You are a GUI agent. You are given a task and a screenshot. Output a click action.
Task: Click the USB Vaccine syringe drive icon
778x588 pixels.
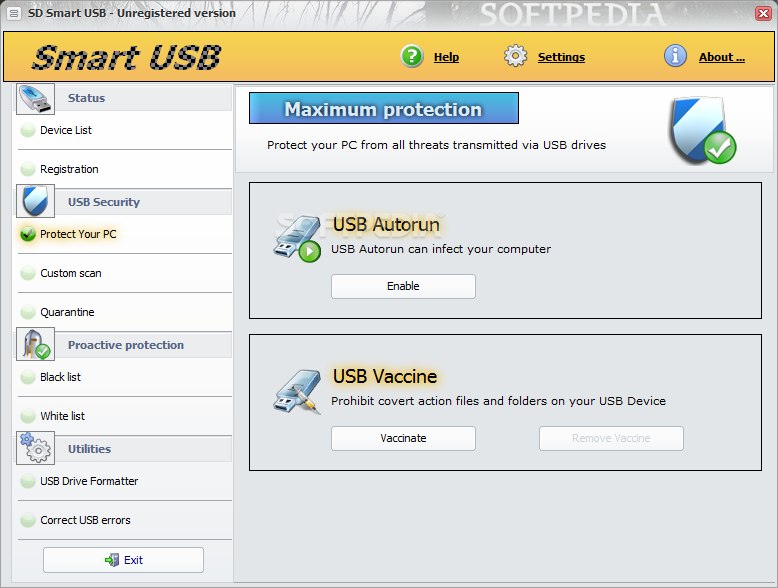click(297, 392)
